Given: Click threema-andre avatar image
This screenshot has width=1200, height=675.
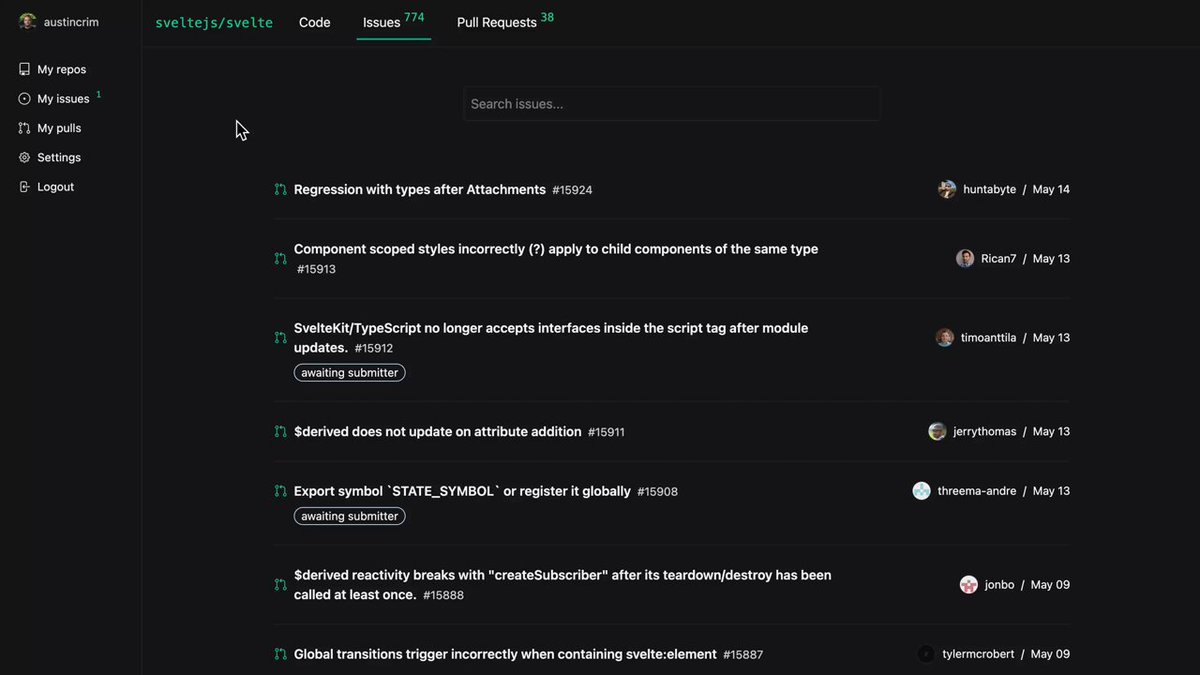Looking at the screenshot, I should (x=921, y=491).
